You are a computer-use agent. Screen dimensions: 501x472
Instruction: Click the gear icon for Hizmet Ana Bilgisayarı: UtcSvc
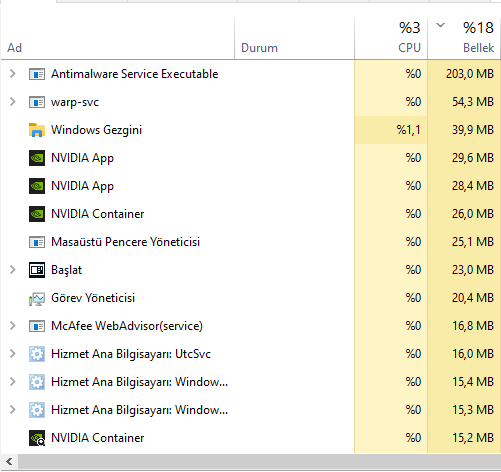[x=37, y=354]
